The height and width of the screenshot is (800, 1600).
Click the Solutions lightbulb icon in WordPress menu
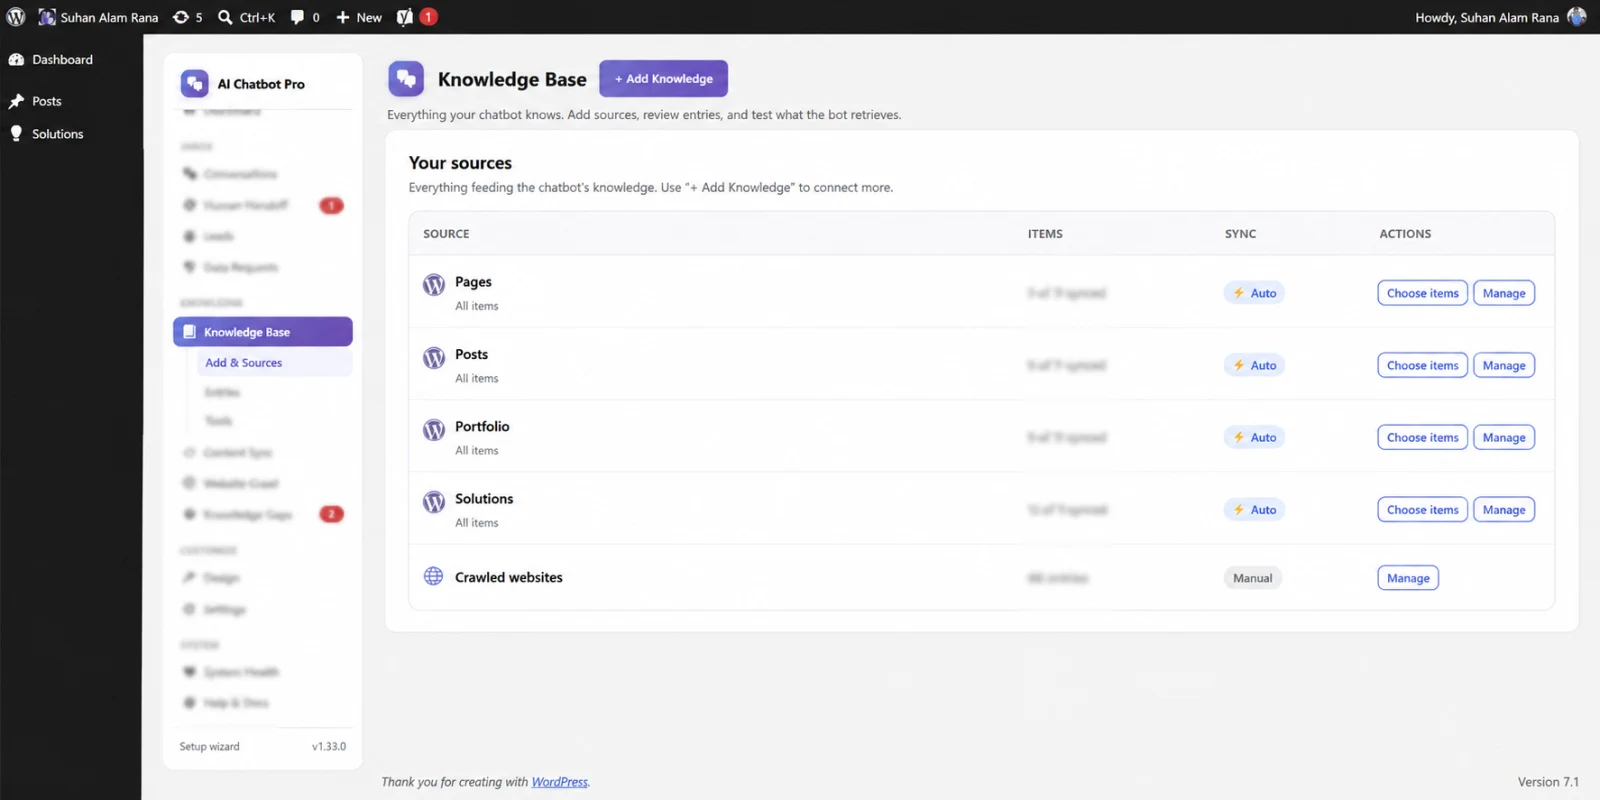(x=16, y=134)
